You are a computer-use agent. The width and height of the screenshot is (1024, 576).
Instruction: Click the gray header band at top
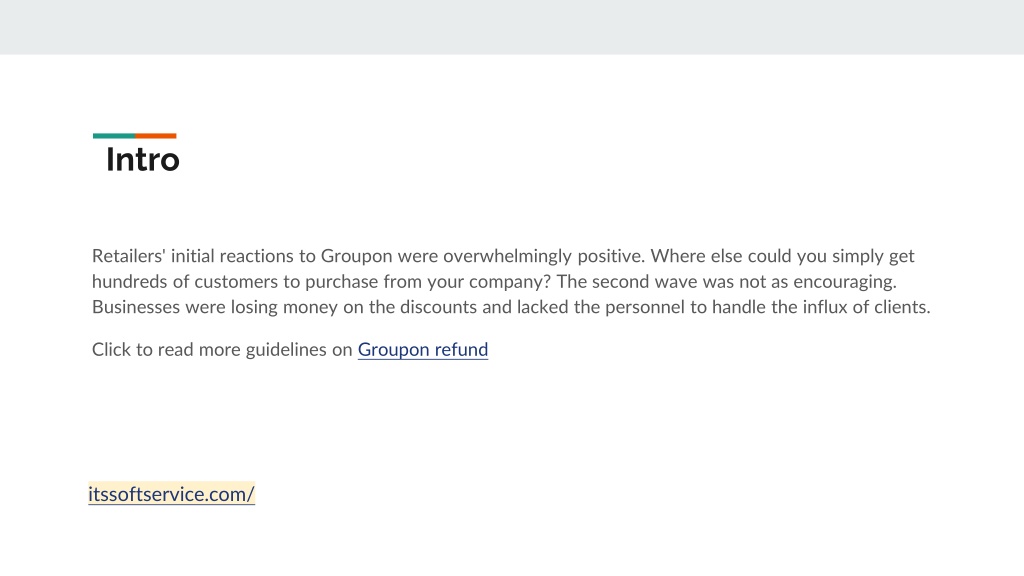512,27
